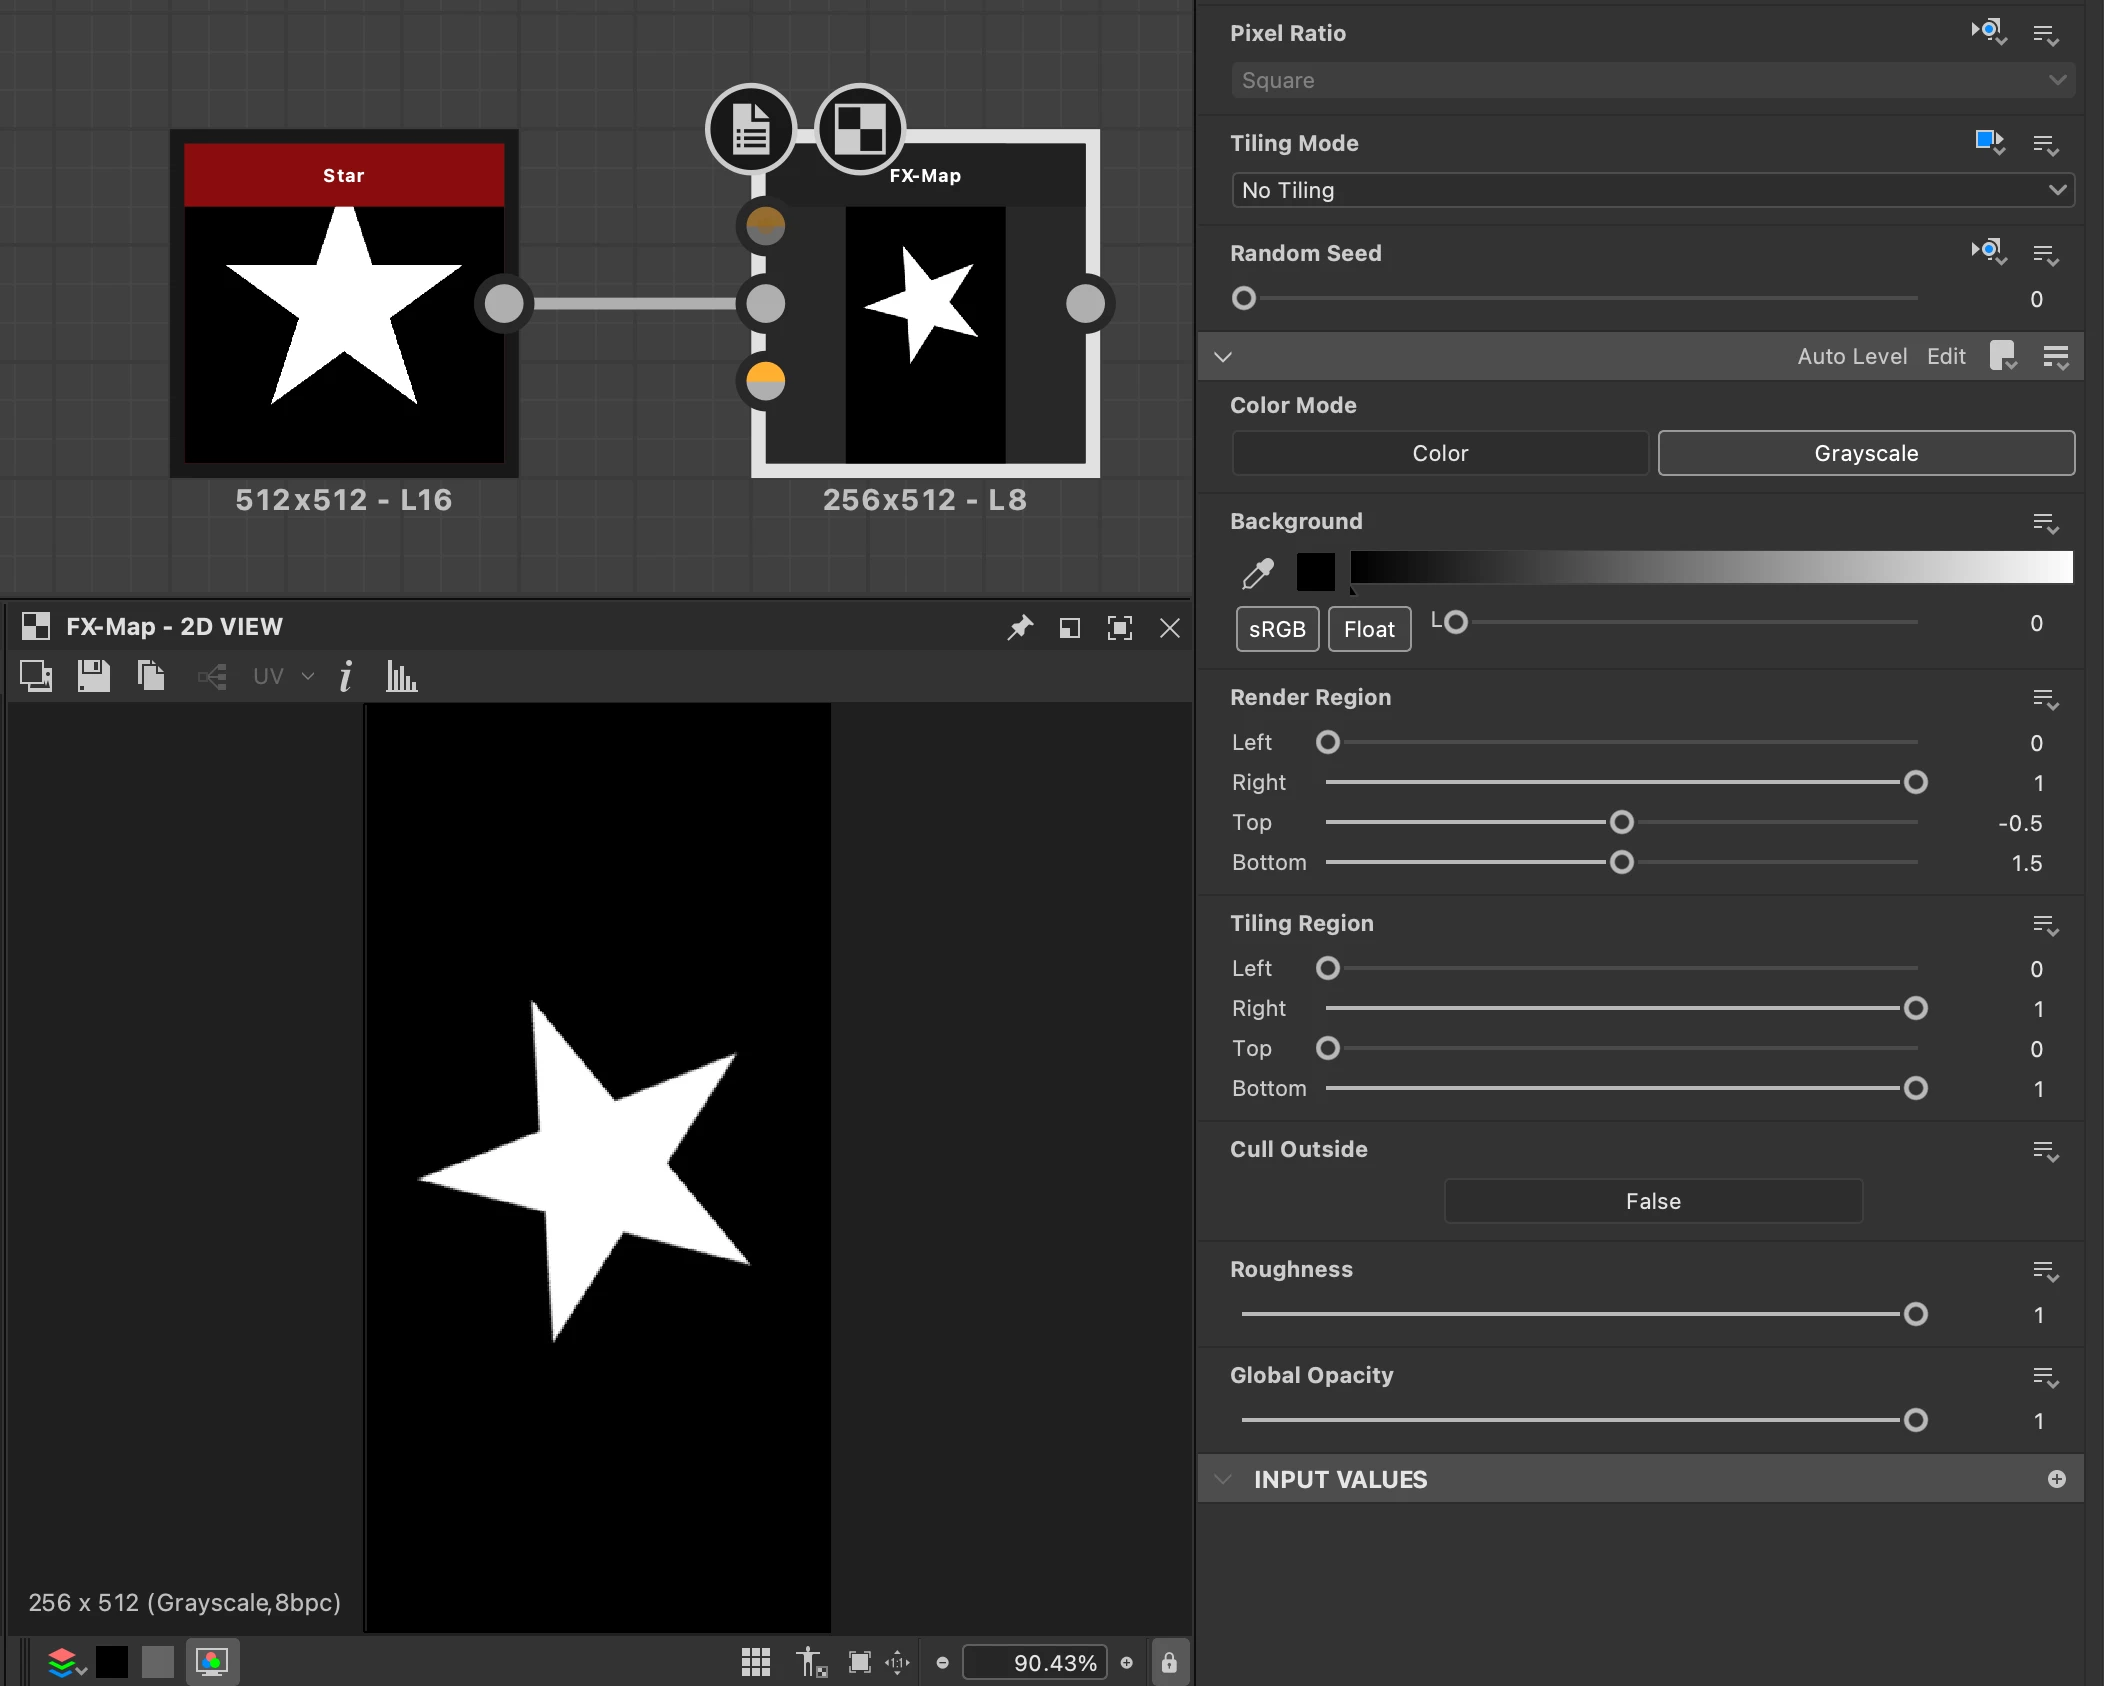2104x1686 pixels.
Task: Toggle the tiling grid icon in bottom bar
Action: click(756, 1662)
